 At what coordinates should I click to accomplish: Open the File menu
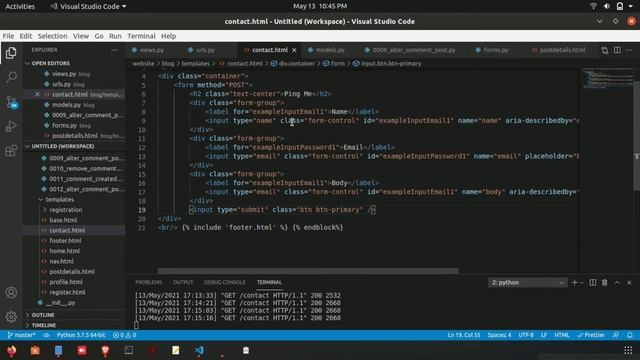(x=8, y=36)
